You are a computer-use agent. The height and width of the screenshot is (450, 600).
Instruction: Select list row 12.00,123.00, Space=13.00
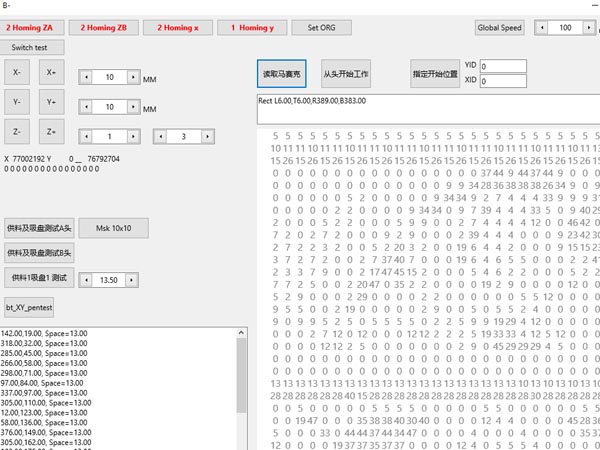(x=44, y=413)
